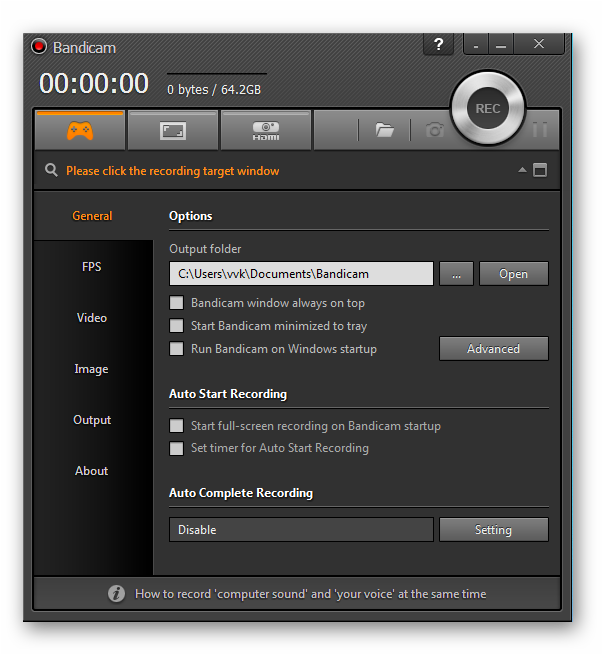Viewport: 602px width, 654px height.
Task: Switch to the FPS tab
Action: click(91, 267)
